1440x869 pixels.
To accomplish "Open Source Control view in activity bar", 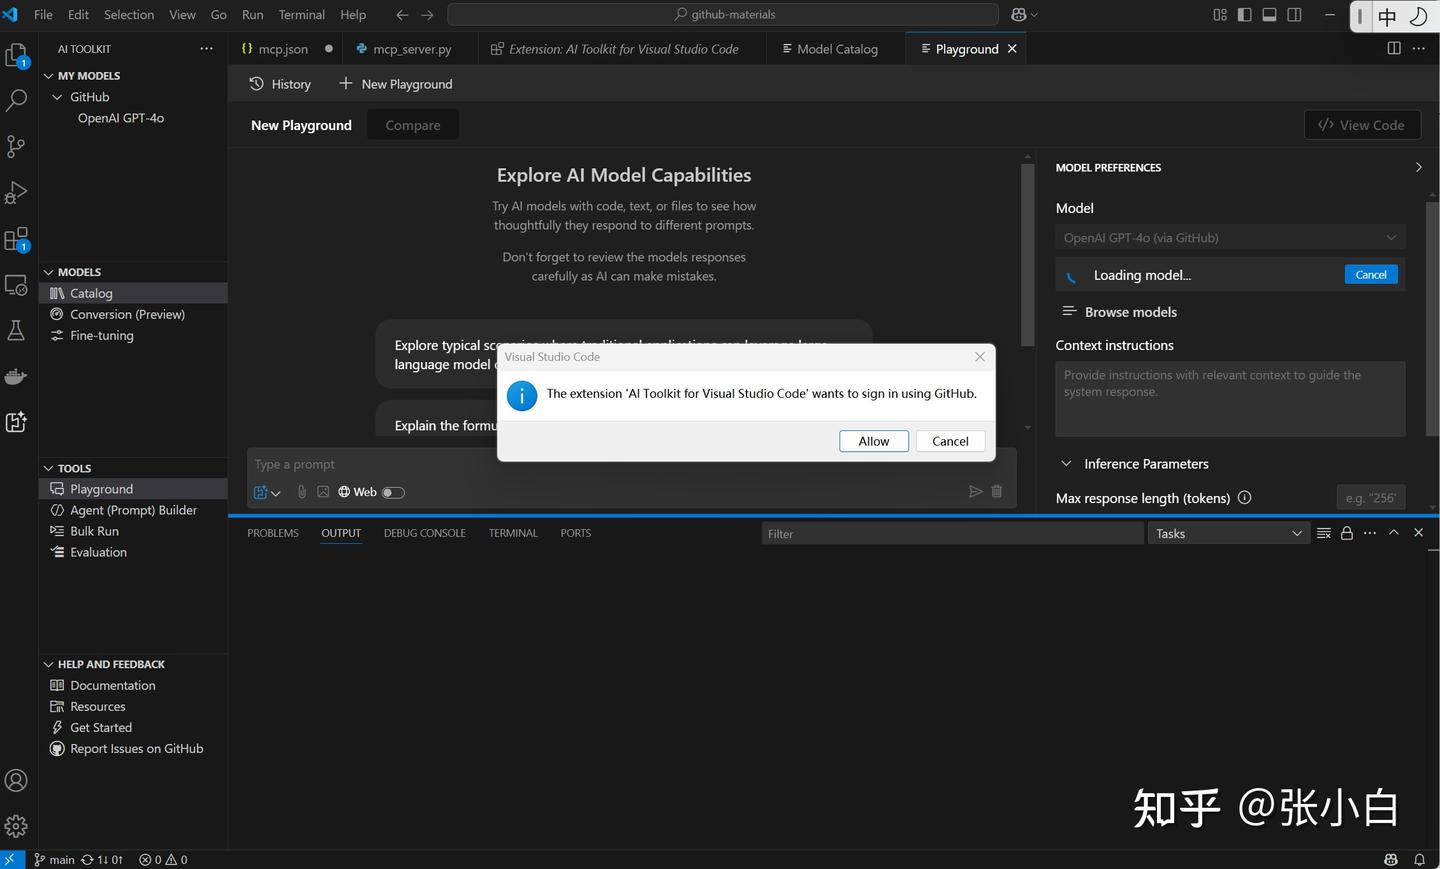I will coord(17,146).
